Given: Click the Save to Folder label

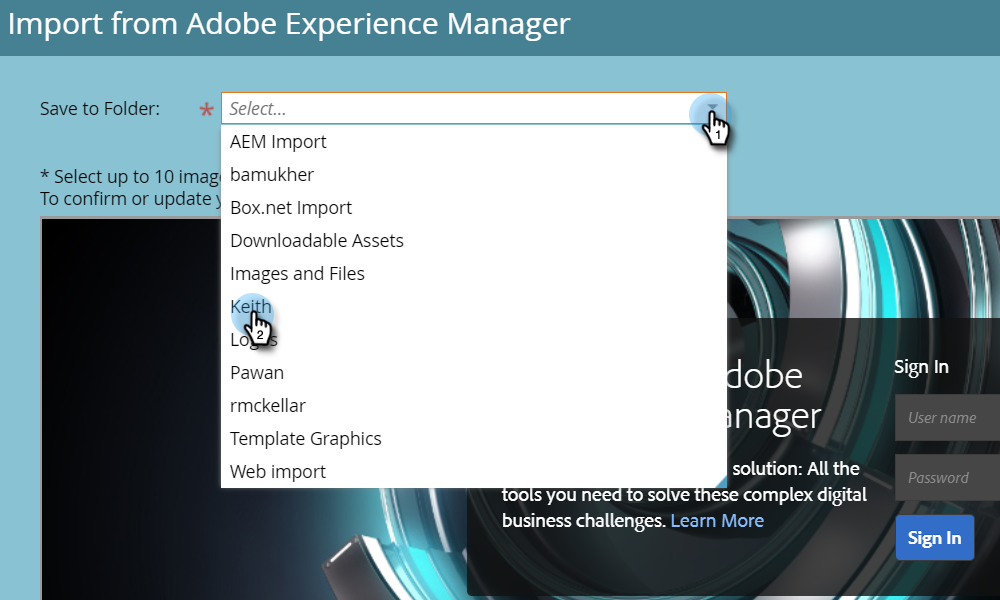Looking at the screenshot, I should point(99,109).
